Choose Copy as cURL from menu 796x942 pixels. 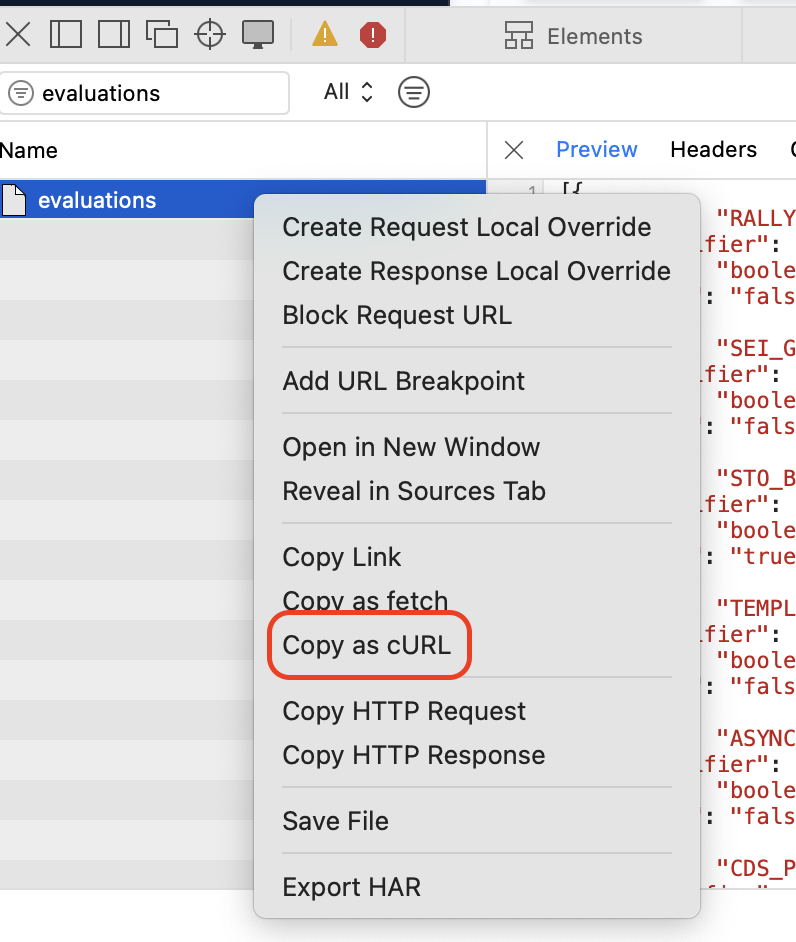tap(367, 645)
